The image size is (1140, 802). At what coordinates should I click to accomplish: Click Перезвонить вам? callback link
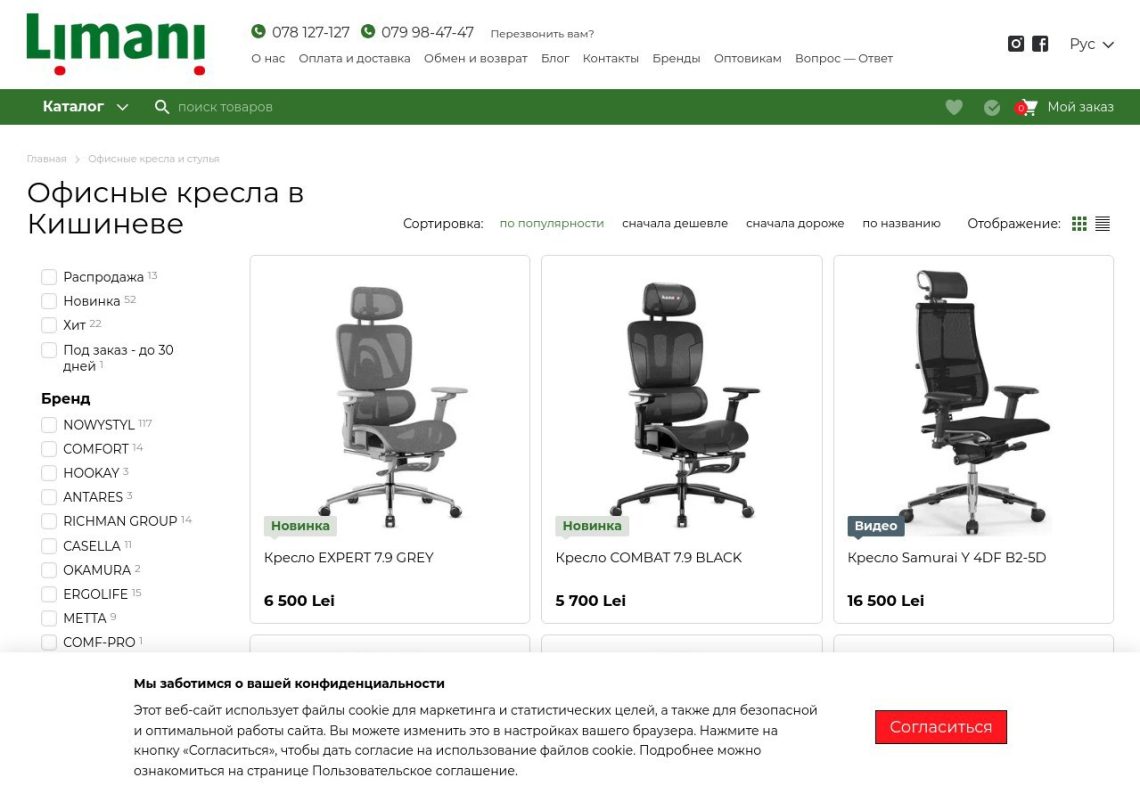tap(542, 33)
